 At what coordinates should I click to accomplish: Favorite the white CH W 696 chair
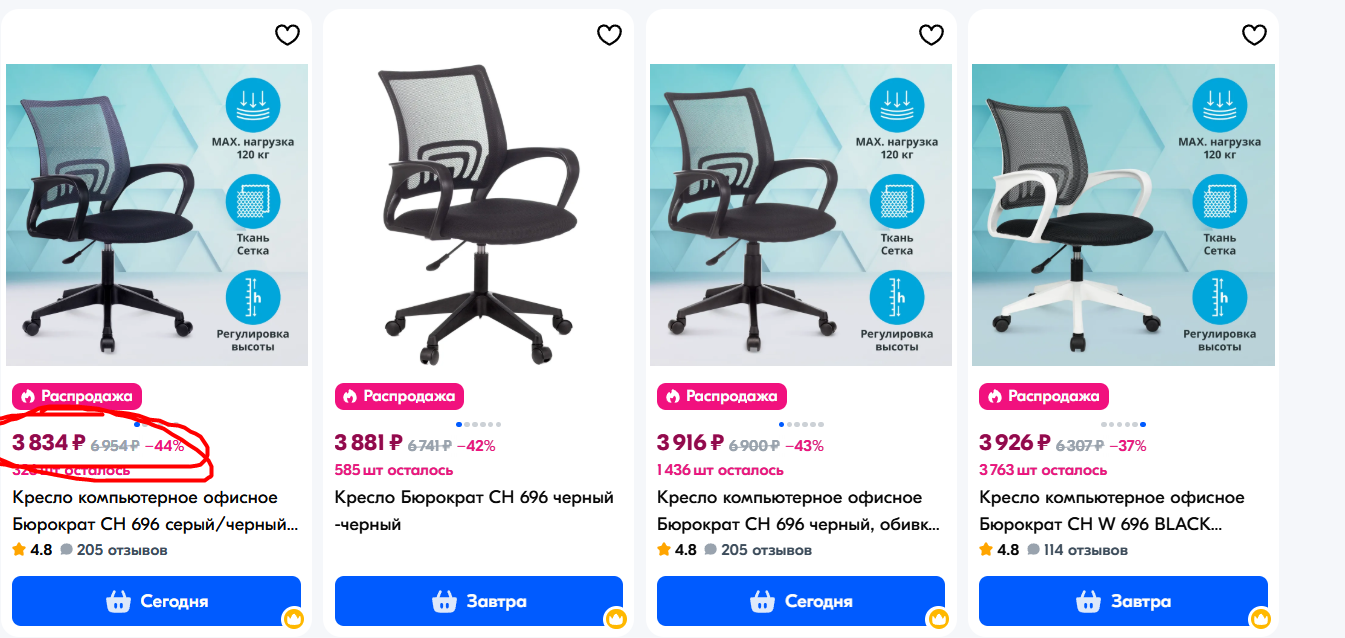pyautogui.click(x=1254, y=35)
